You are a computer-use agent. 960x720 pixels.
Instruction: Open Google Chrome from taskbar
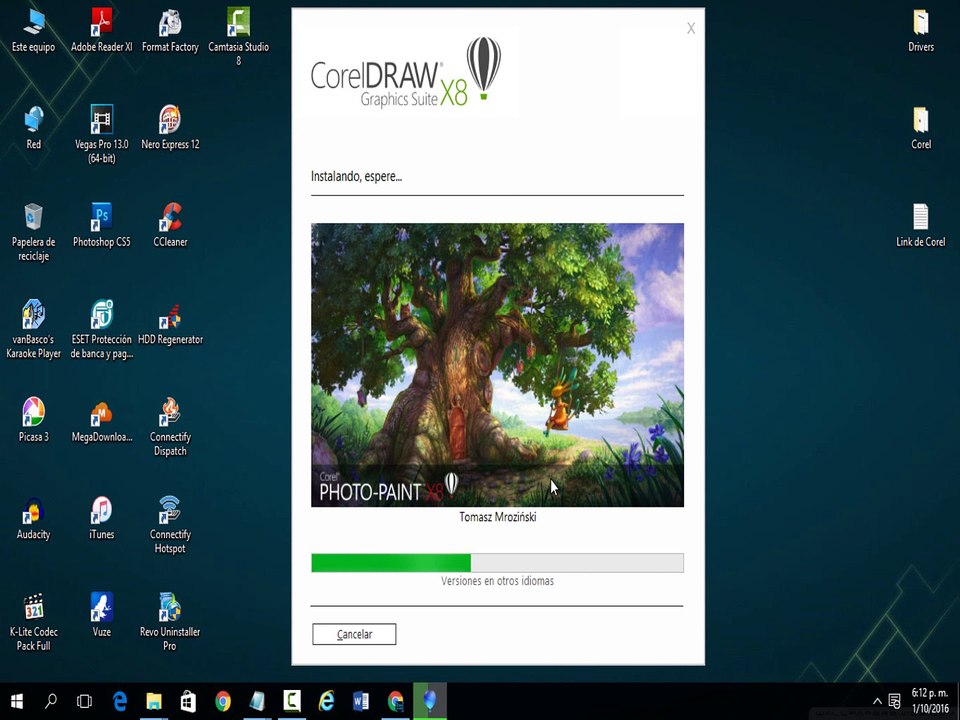point(223,701)
